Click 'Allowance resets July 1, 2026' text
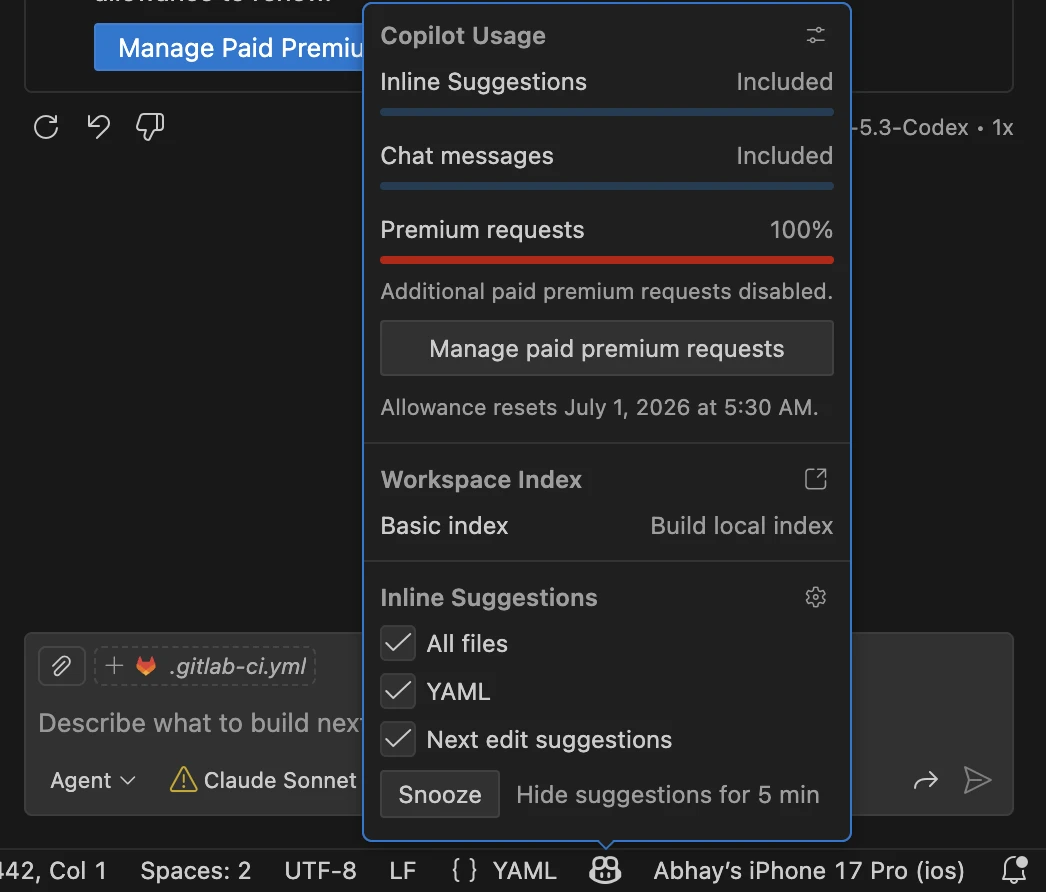Viewport: 1046px width, 892px height. (599, 407)
